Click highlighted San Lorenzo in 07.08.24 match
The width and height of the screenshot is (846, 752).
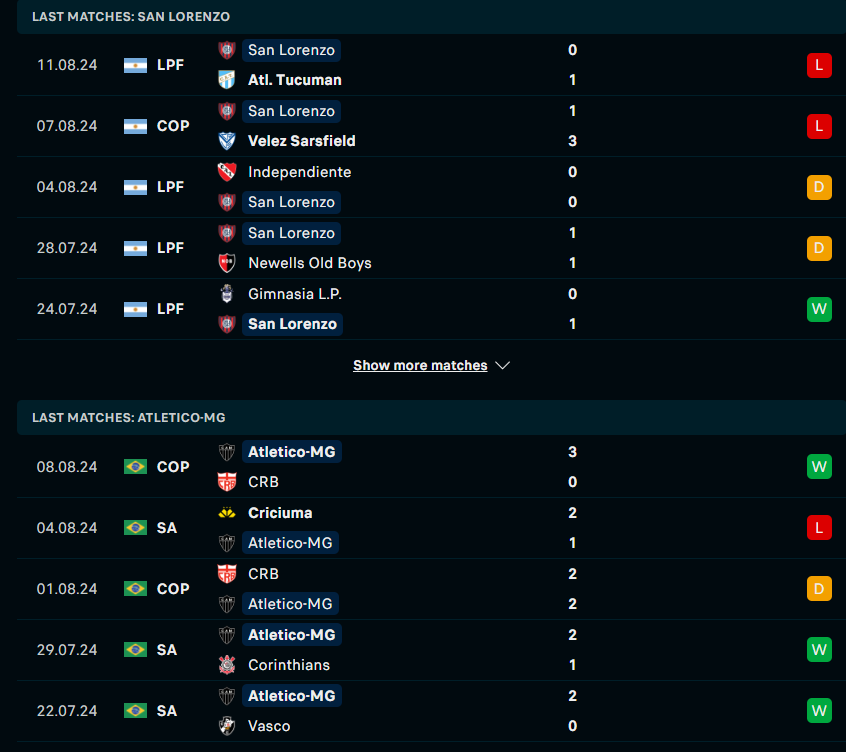[291, 111]
